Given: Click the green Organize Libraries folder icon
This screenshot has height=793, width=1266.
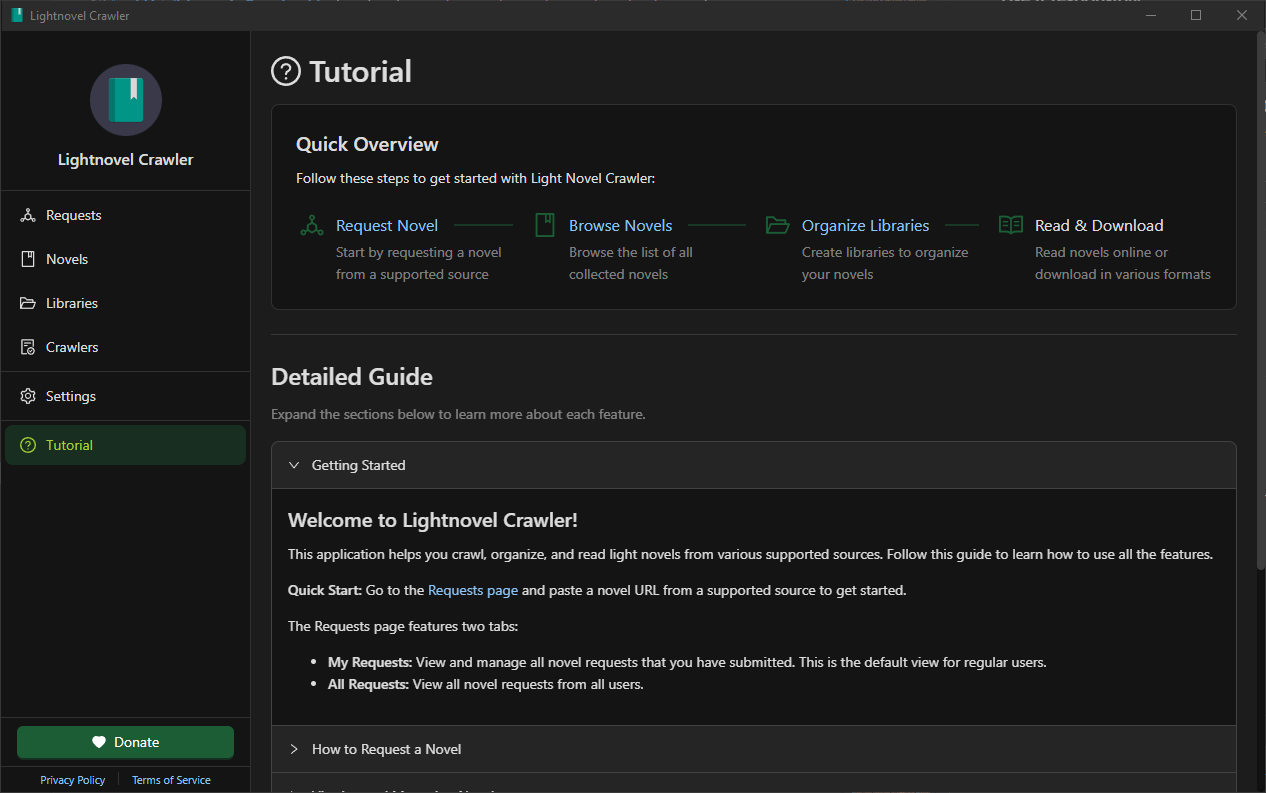Looking at the screenshot, I should pyautogui.click(x=778, y=225).
